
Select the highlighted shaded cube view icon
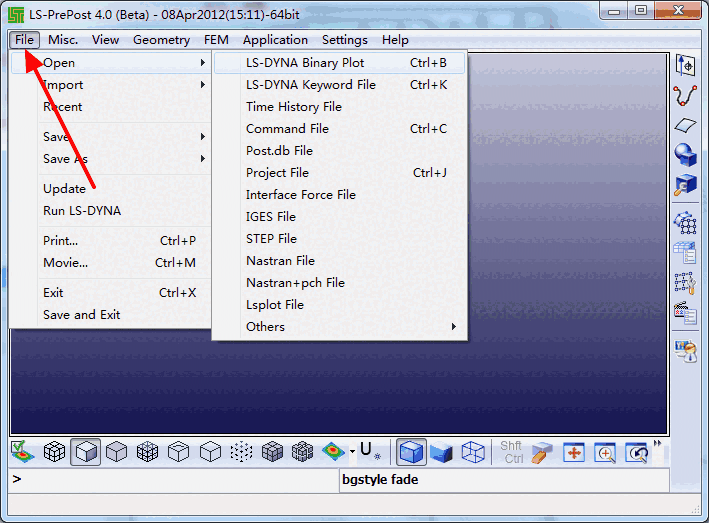85,452
